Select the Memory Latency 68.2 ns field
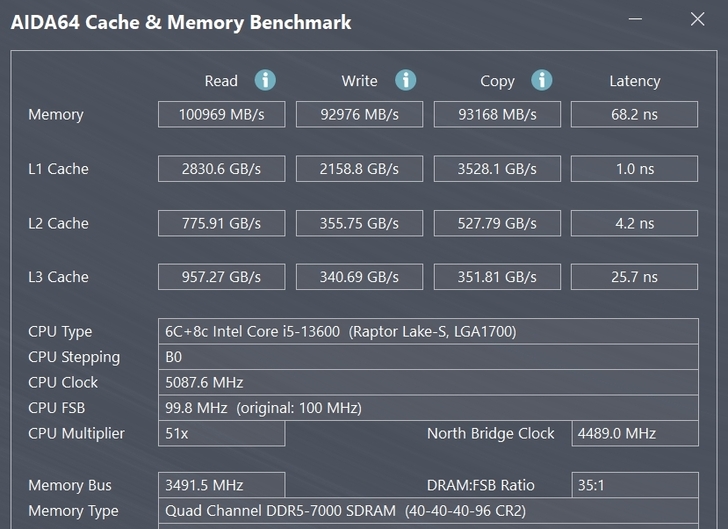This screenshot has width=728, height=529. [634, 114]
